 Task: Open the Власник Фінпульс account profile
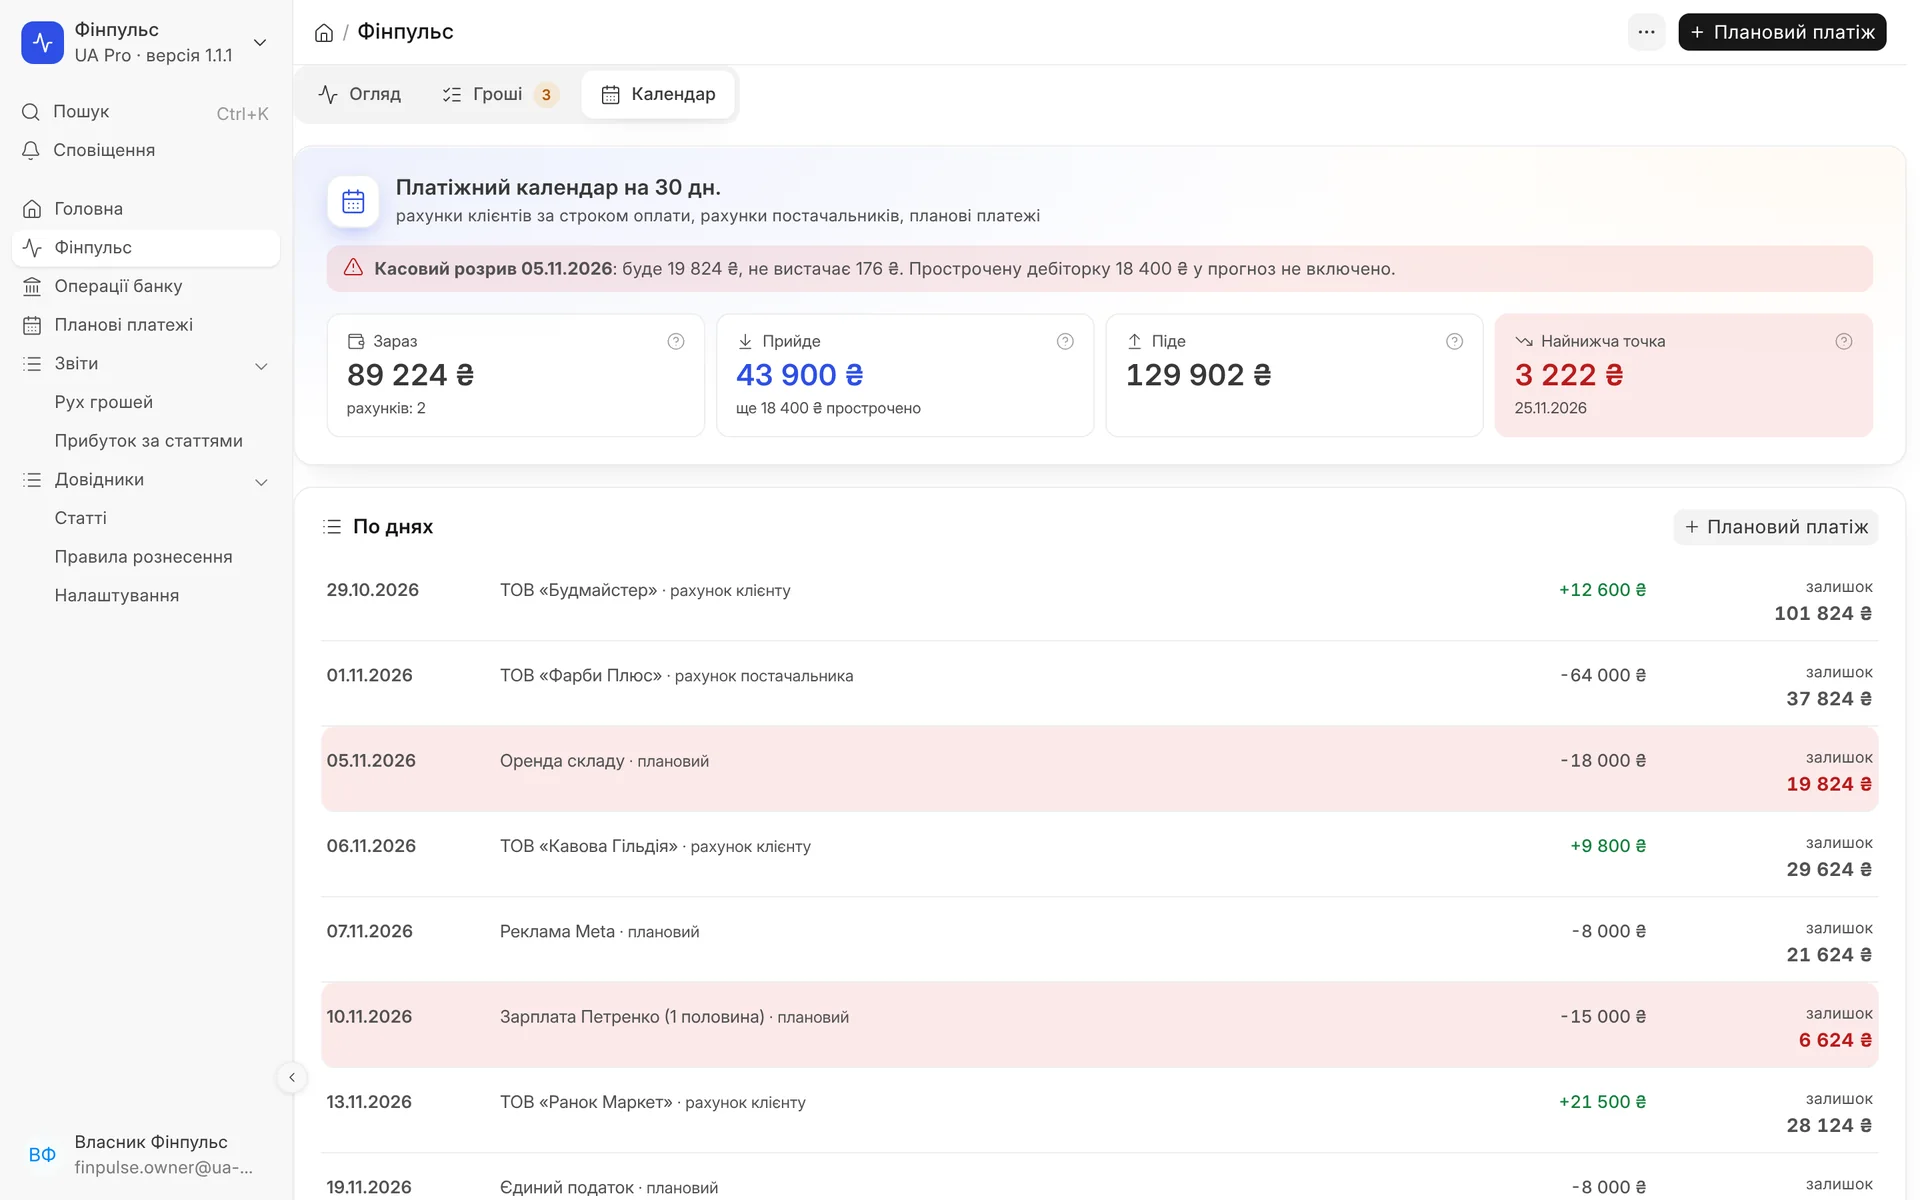[x=146, y=1155]
